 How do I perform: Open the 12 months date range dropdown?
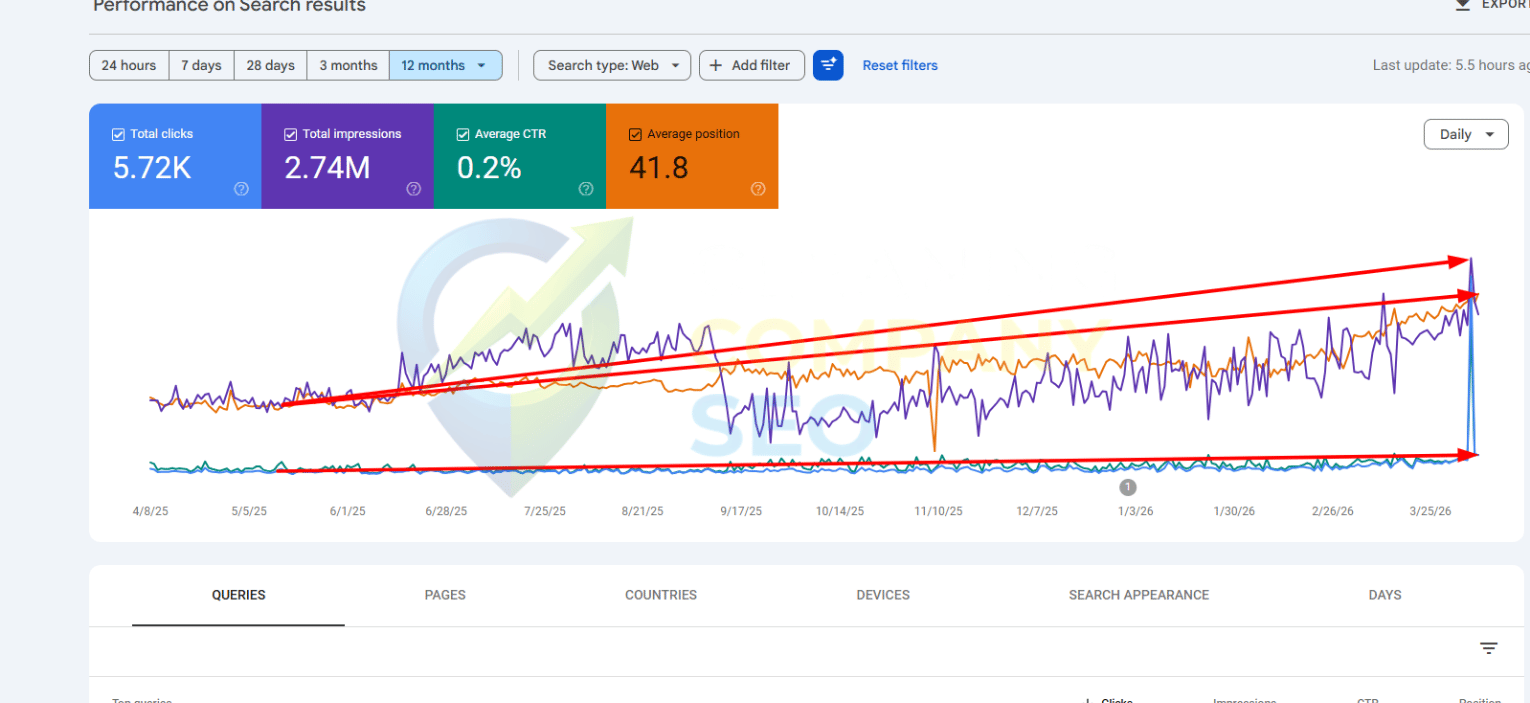click(446, 65)
